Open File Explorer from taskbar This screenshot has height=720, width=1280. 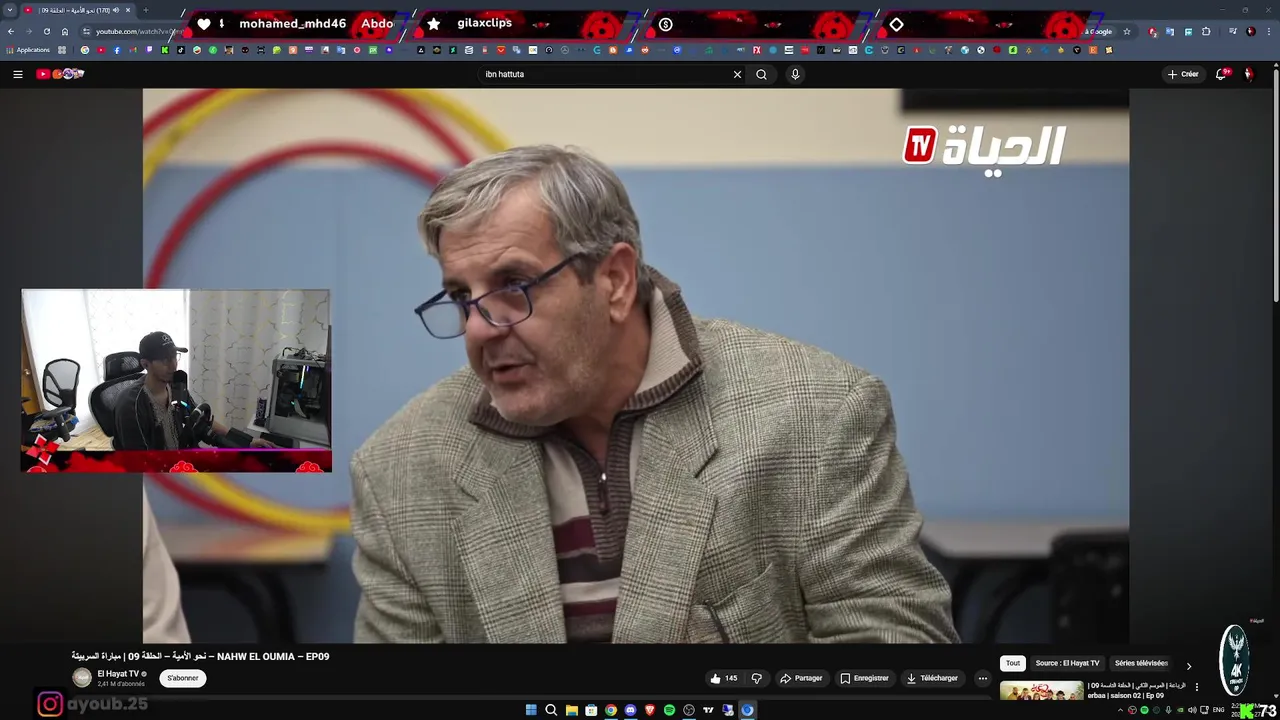[x=571, y=710]
